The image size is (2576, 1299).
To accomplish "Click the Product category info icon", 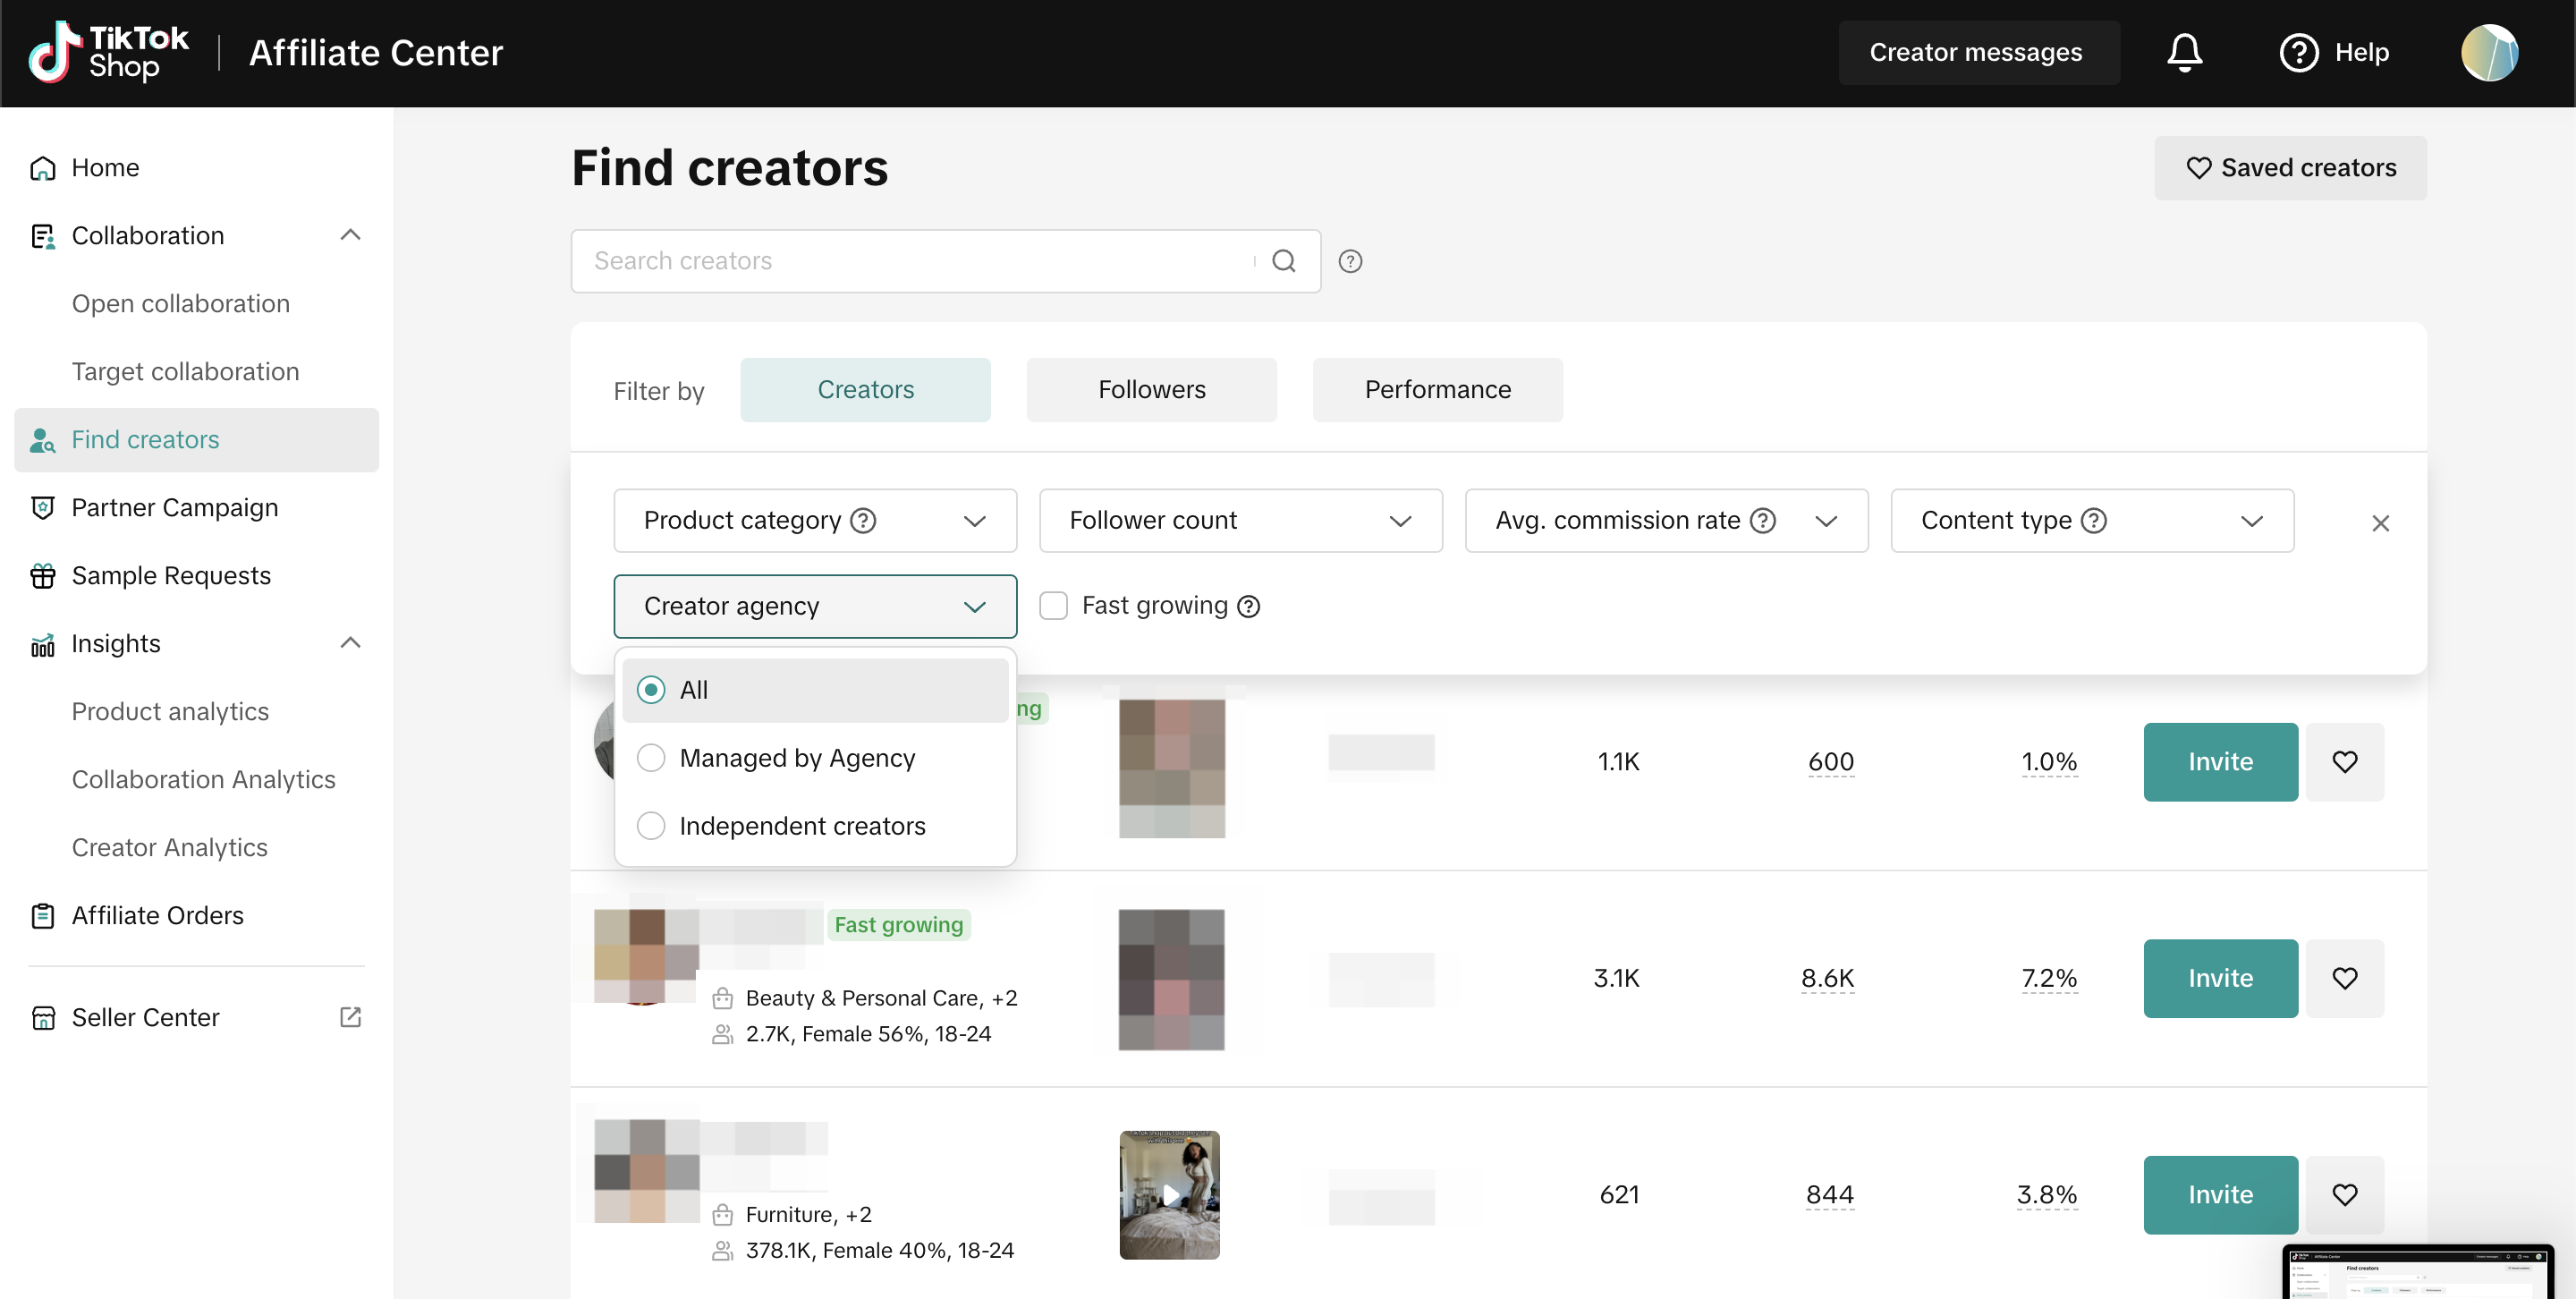I will 863,520.
